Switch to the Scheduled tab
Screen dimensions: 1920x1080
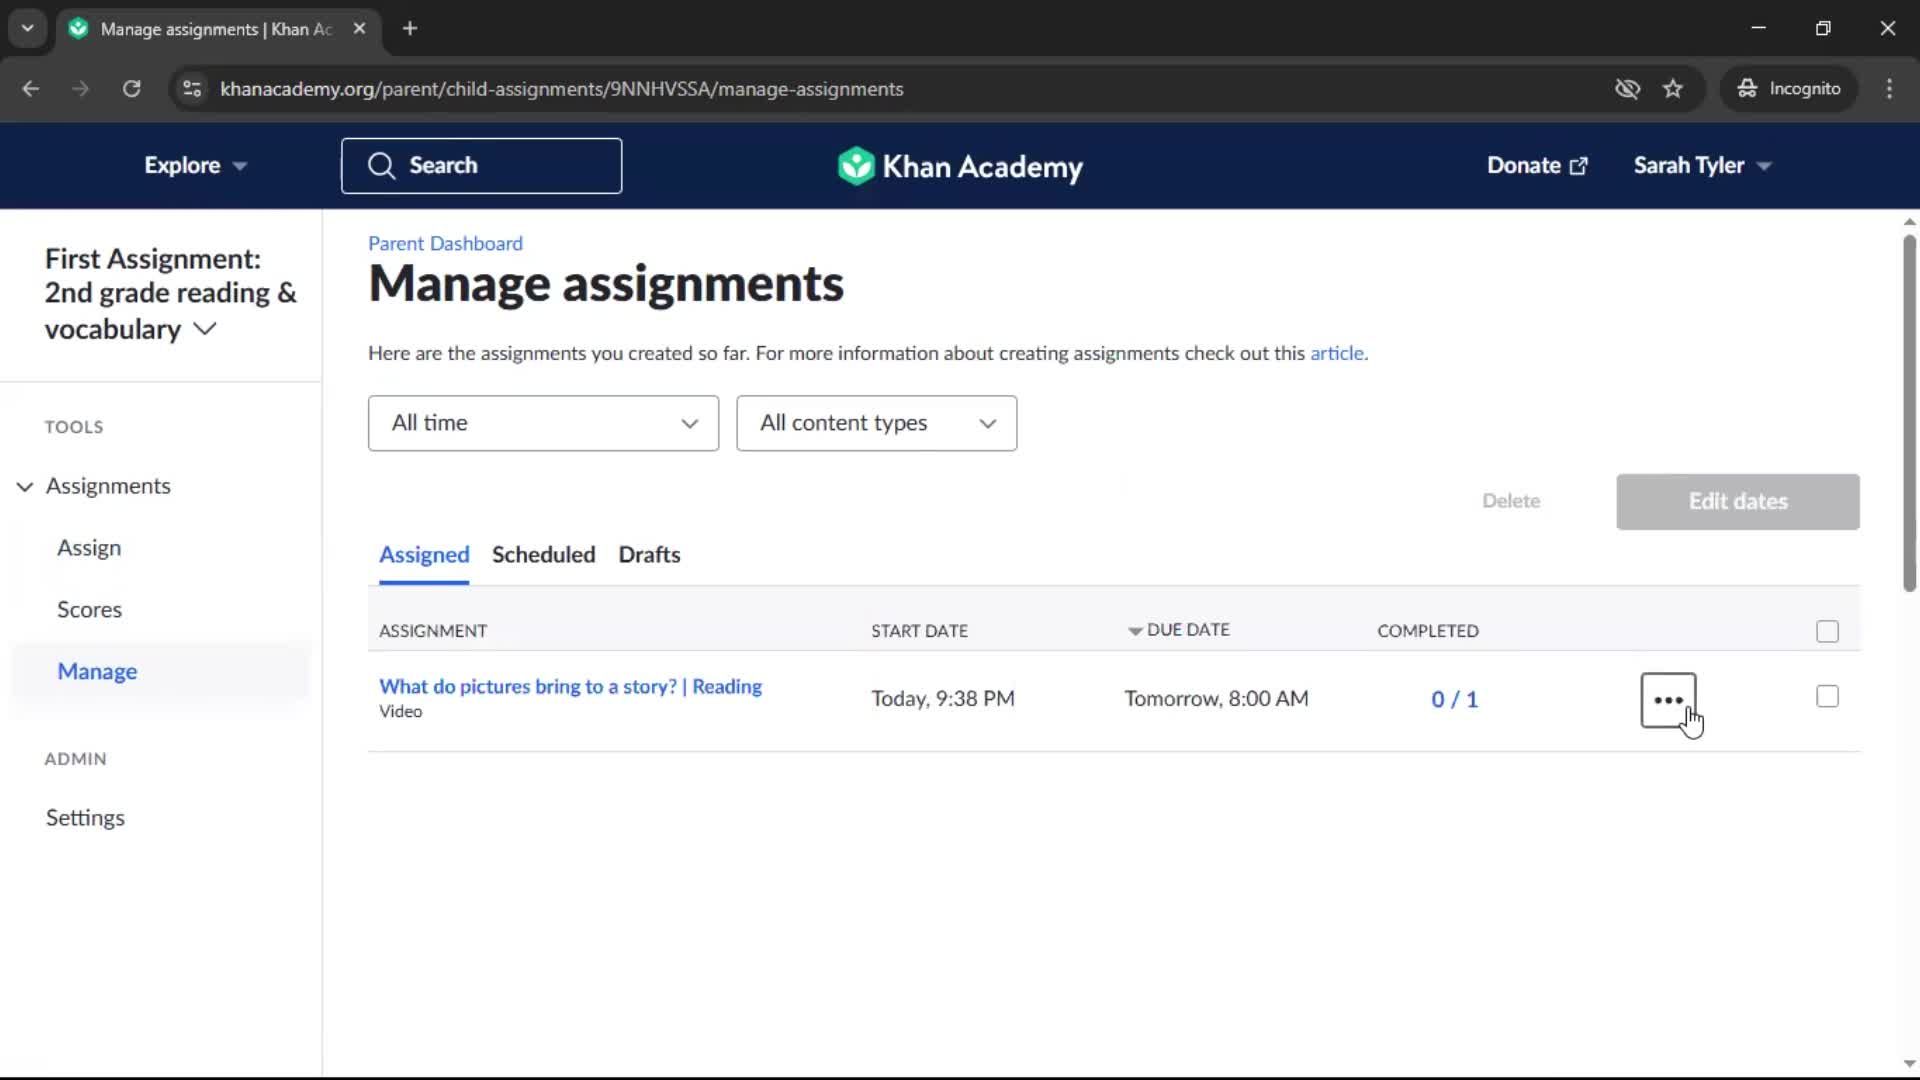(x=543, y=555)
